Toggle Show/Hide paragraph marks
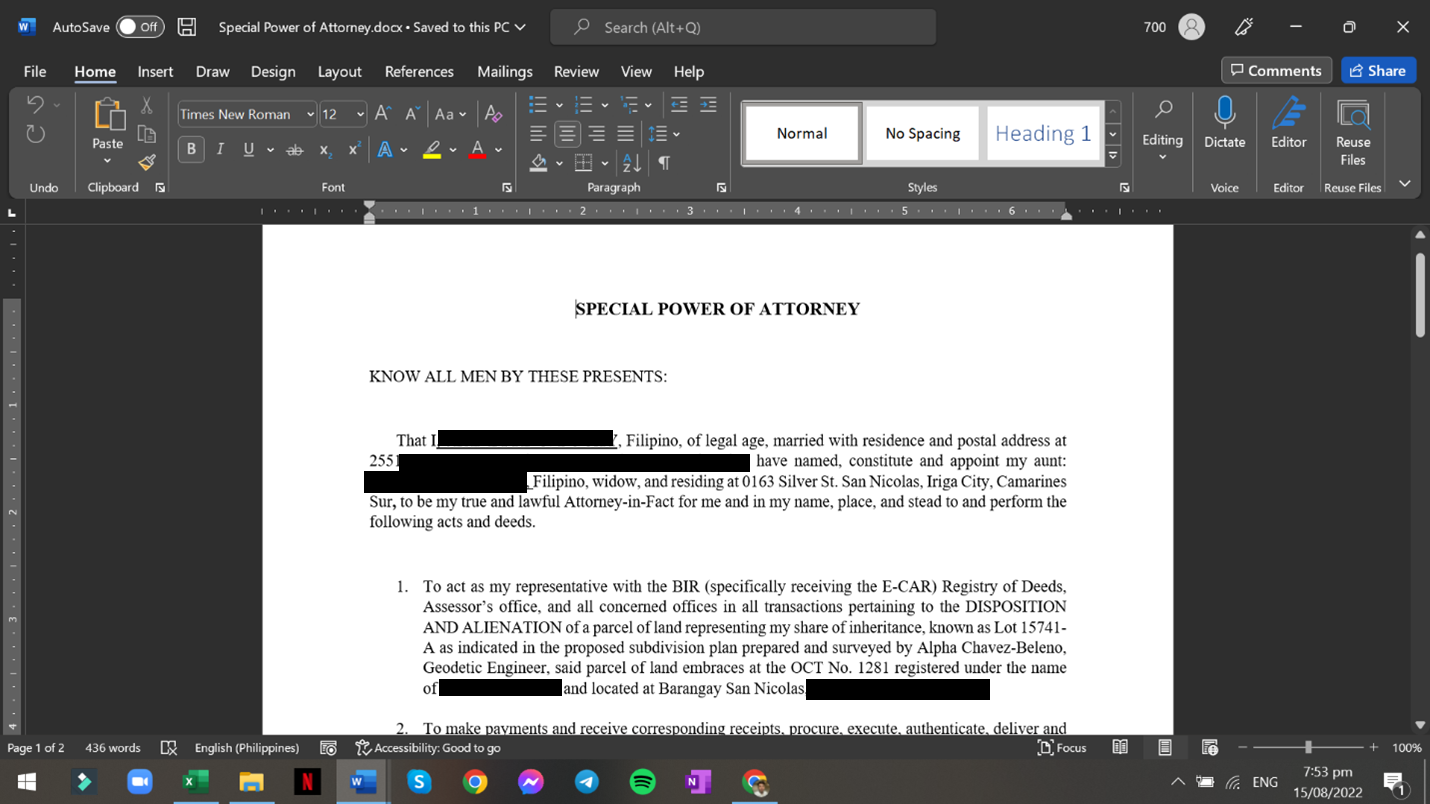The image size is (1430, 804). point(663,162)
